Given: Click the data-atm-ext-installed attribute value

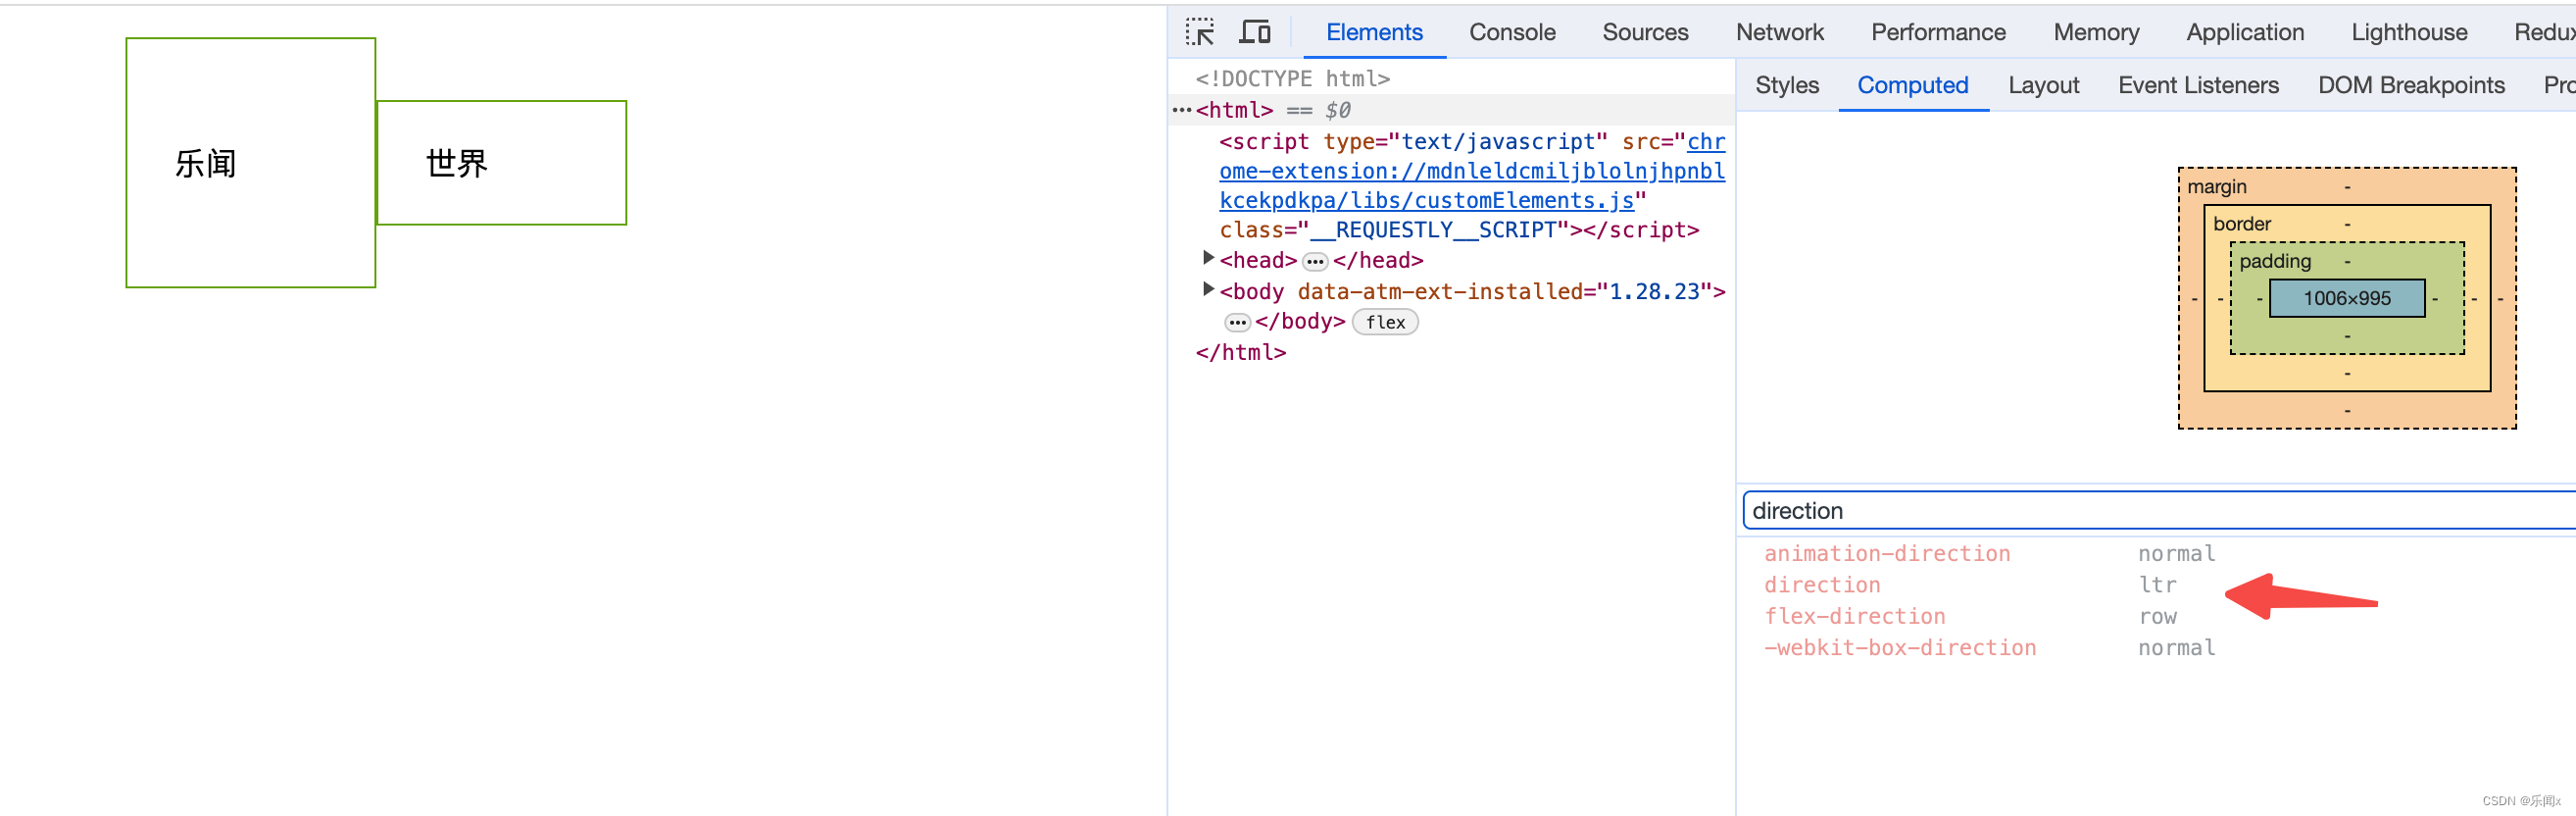Looking at the screenshot, I should (x=1654, y=291).
